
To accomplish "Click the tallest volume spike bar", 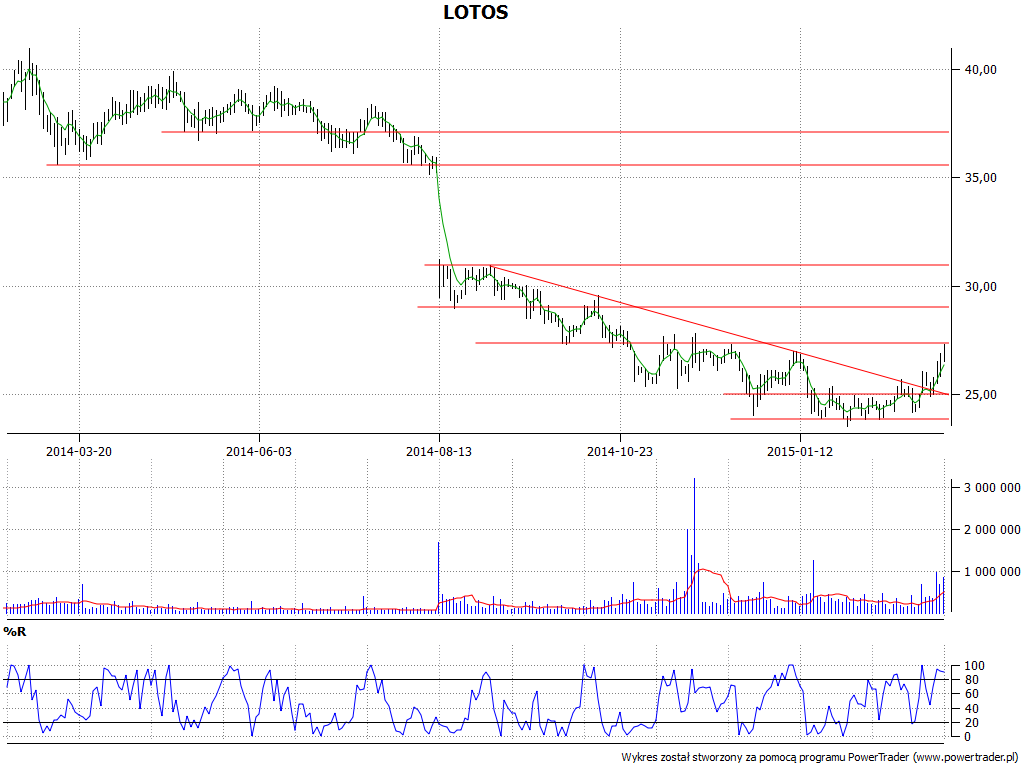I will (x=694, y=545).
